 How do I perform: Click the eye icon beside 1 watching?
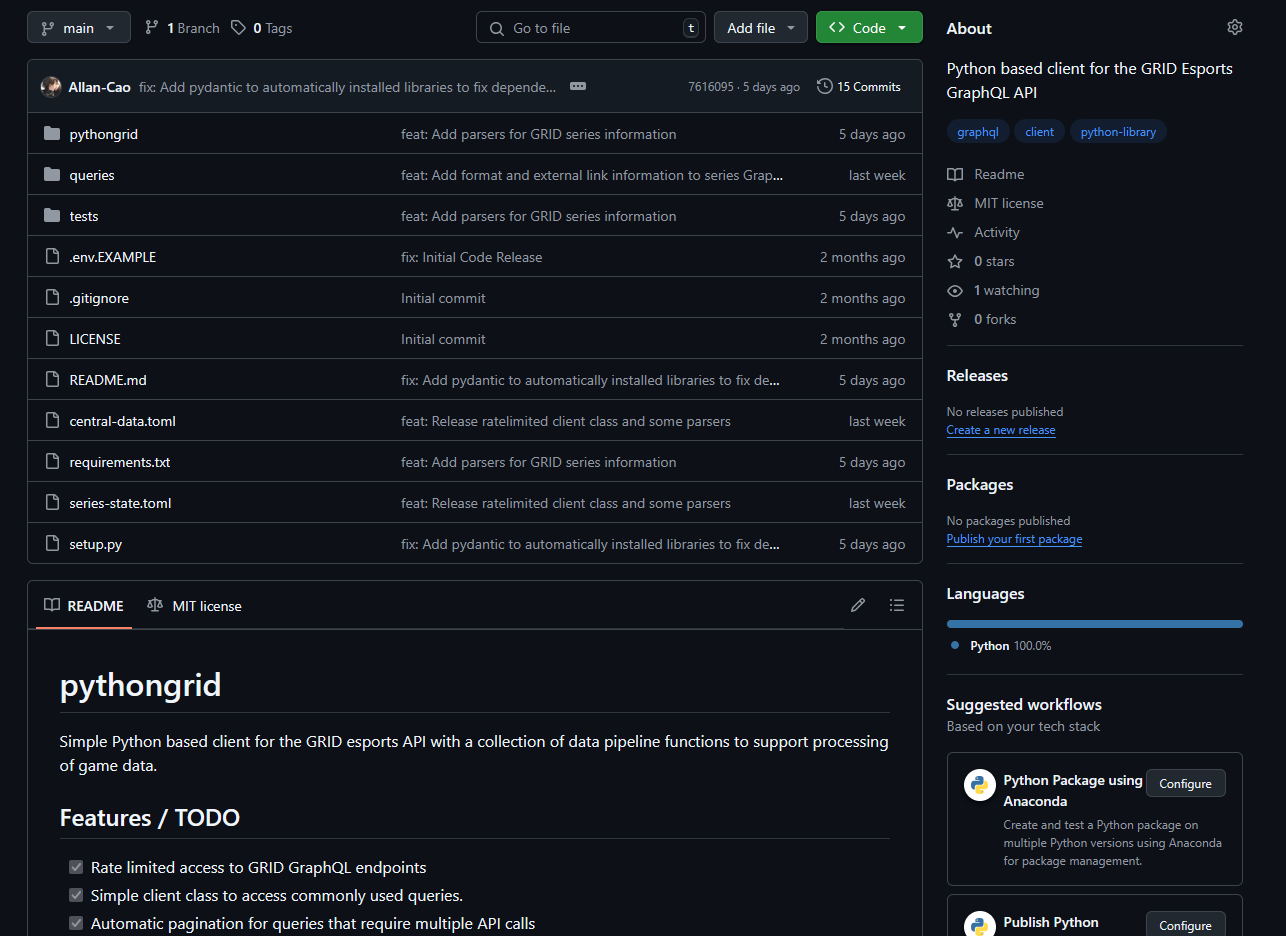[955, 290]
